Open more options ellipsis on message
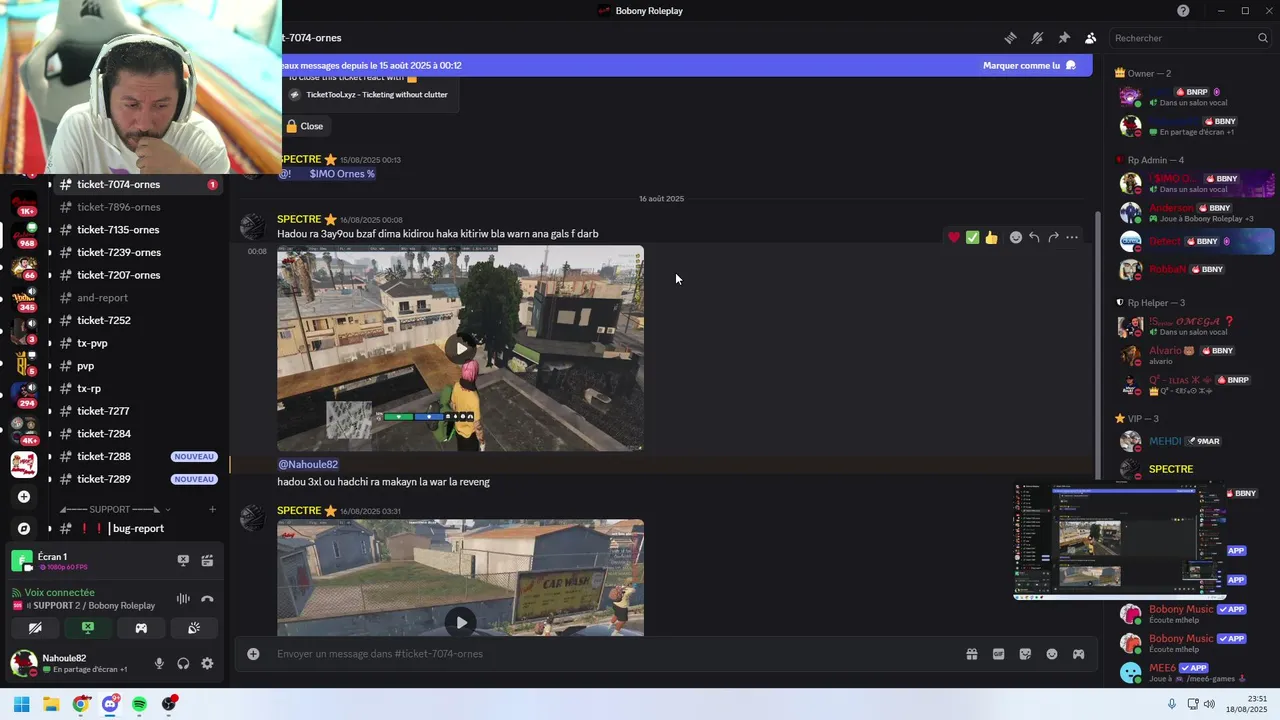 tap(1072, 237)
